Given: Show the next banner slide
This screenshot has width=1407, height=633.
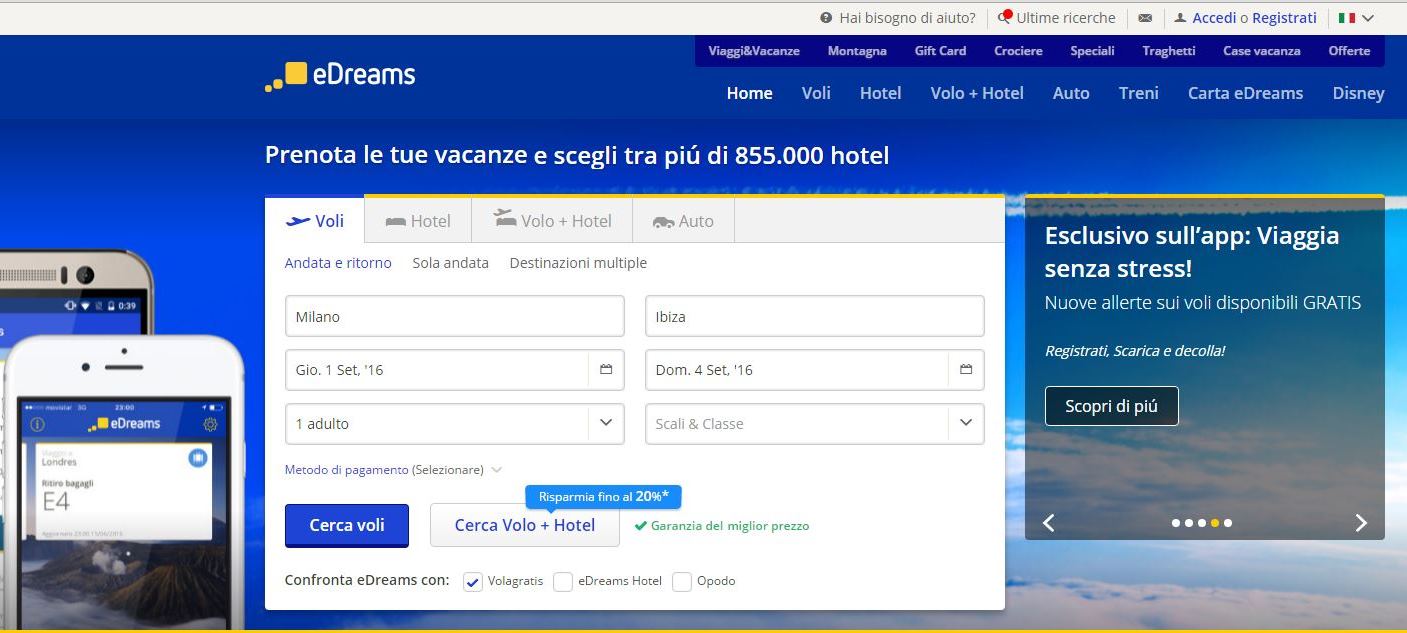Looking at the screenshot, I should click(x=1361, y=523).
